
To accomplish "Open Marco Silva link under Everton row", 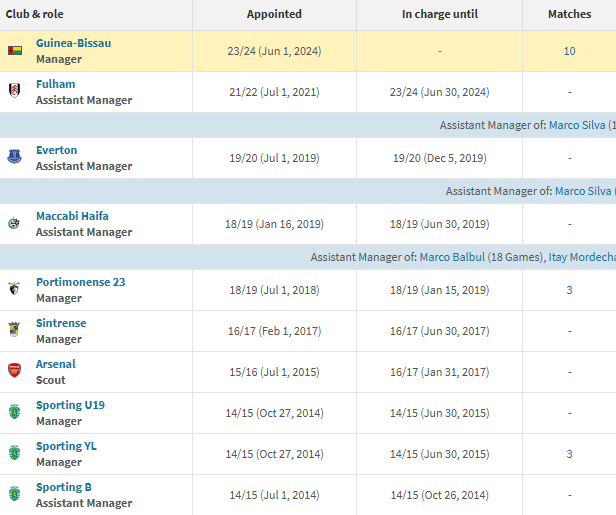I will coord(583,191).
